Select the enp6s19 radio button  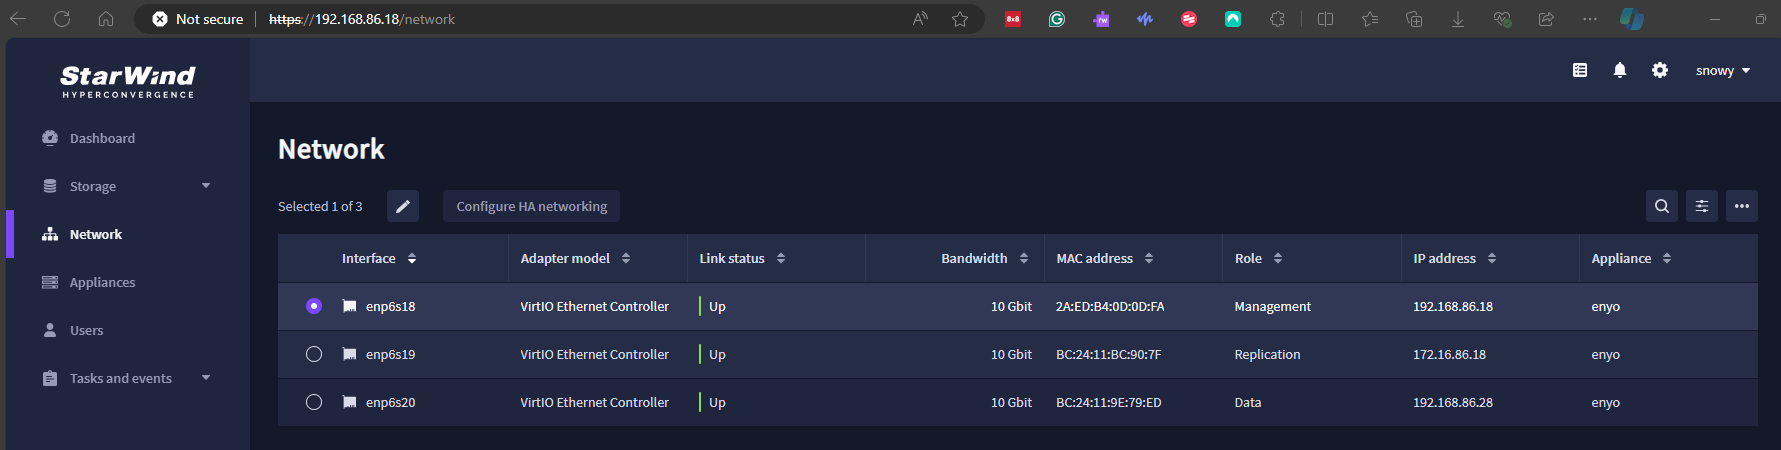314,354
